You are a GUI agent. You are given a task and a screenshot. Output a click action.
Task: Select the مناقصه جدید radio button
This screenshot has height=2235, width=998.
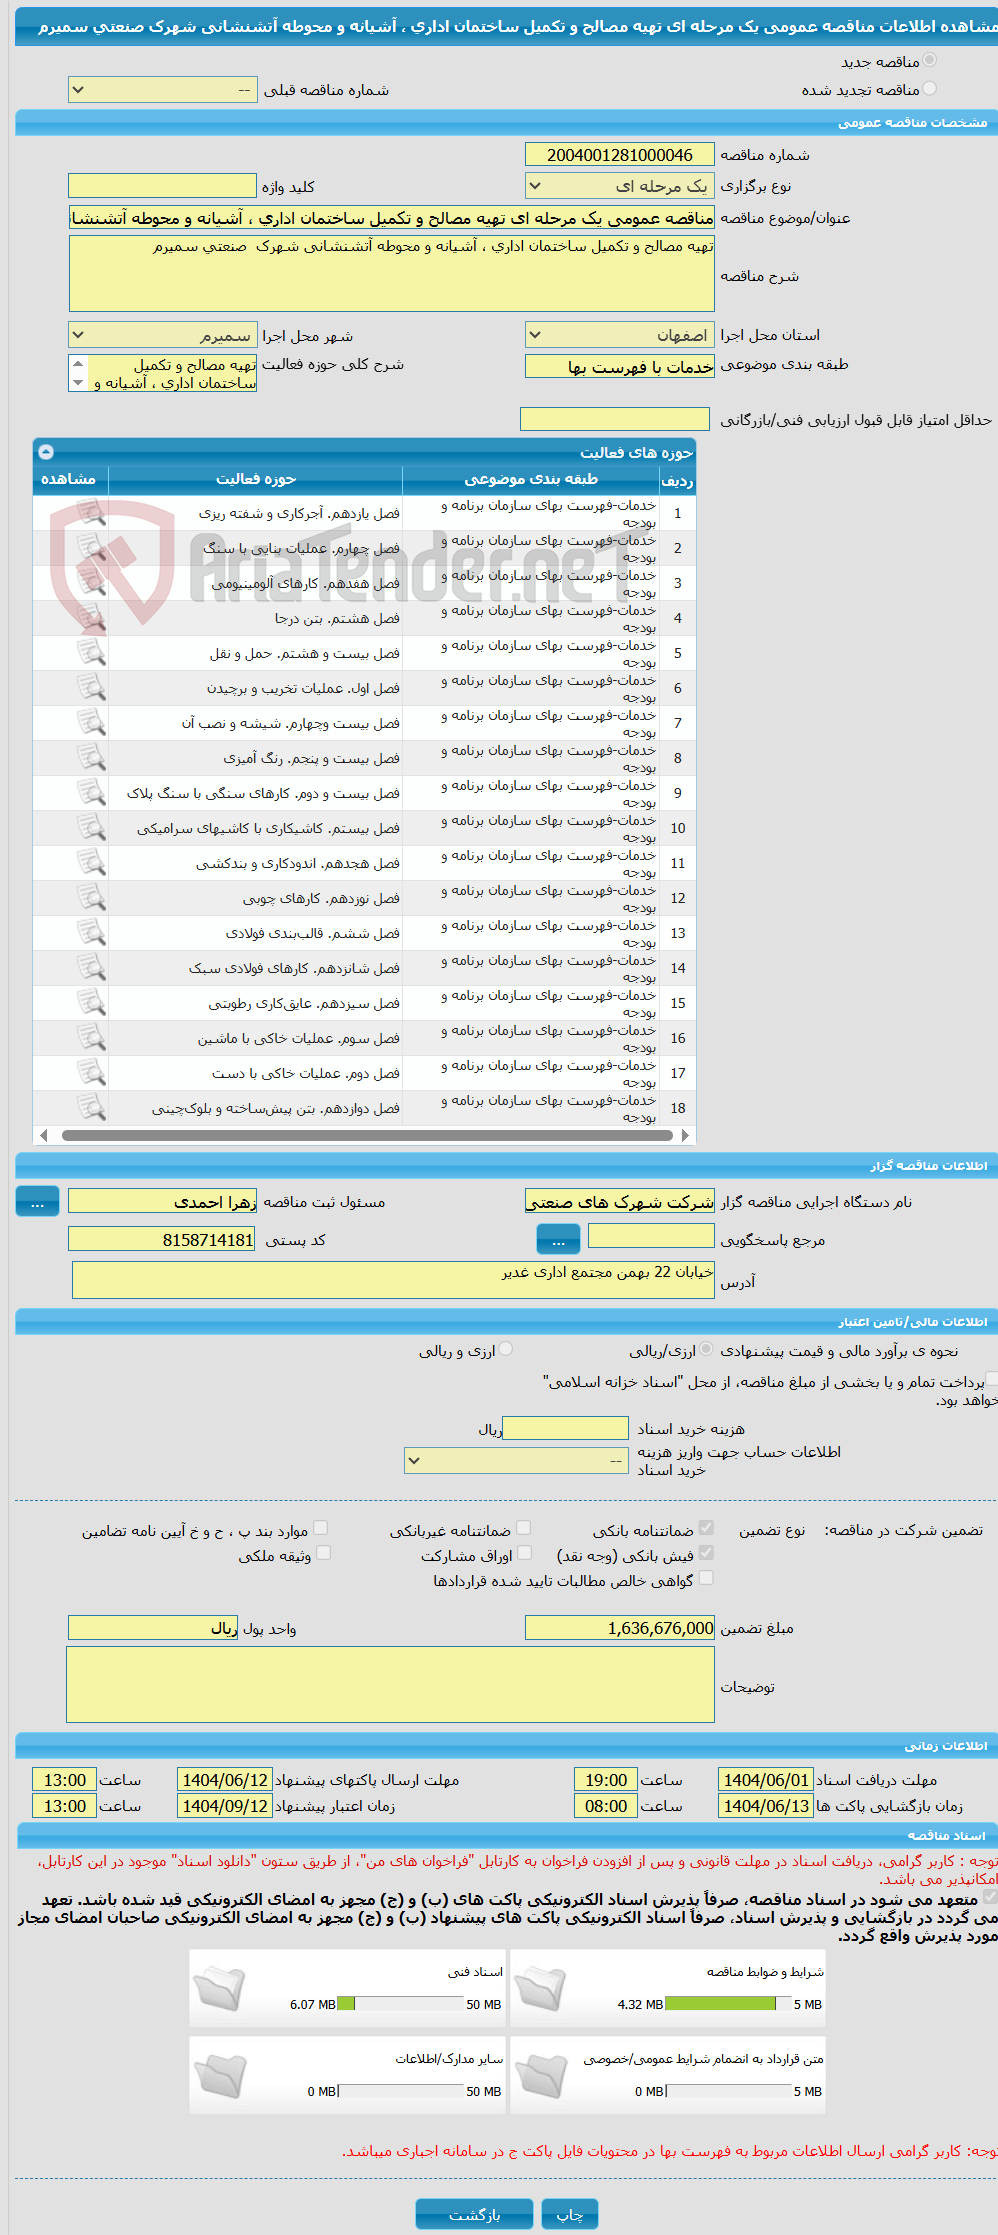930,61
